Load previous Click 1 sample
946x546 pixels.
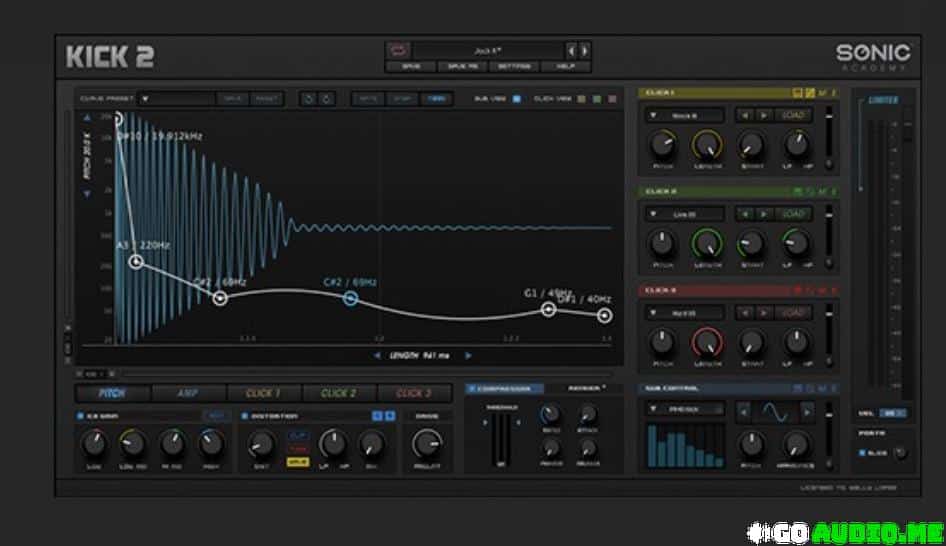tap(745, 115)
